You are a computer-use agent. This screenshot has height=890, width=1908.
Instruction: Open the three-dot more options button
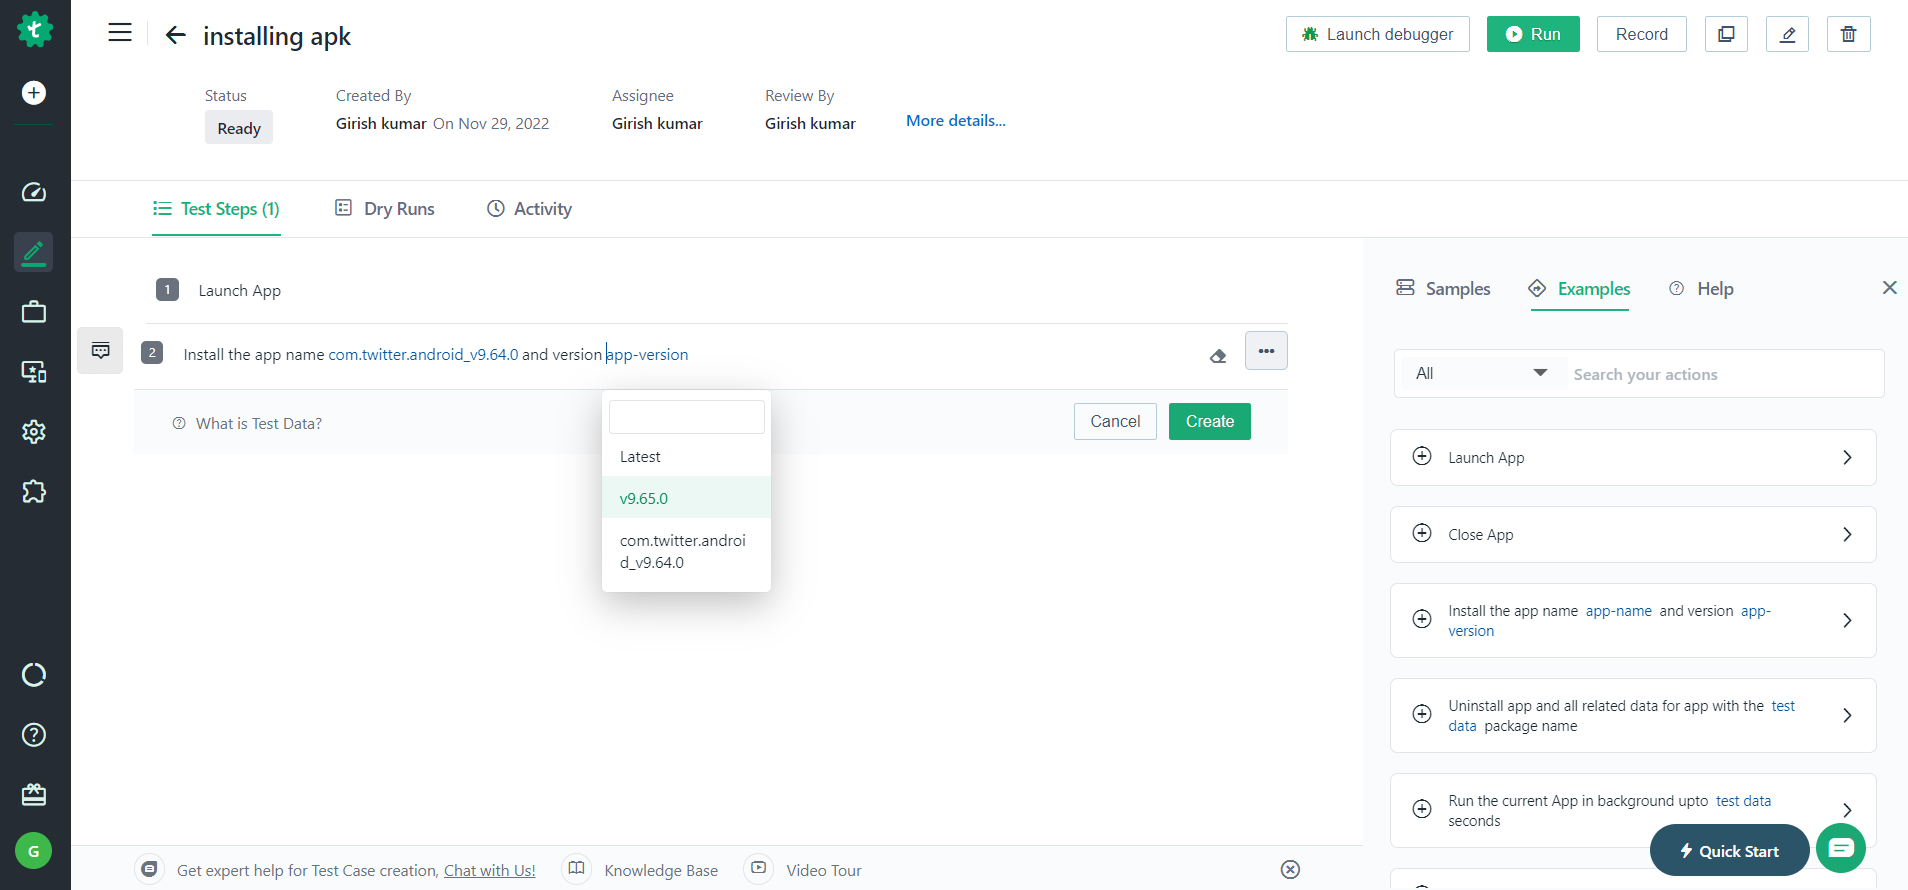[1266, 351]
